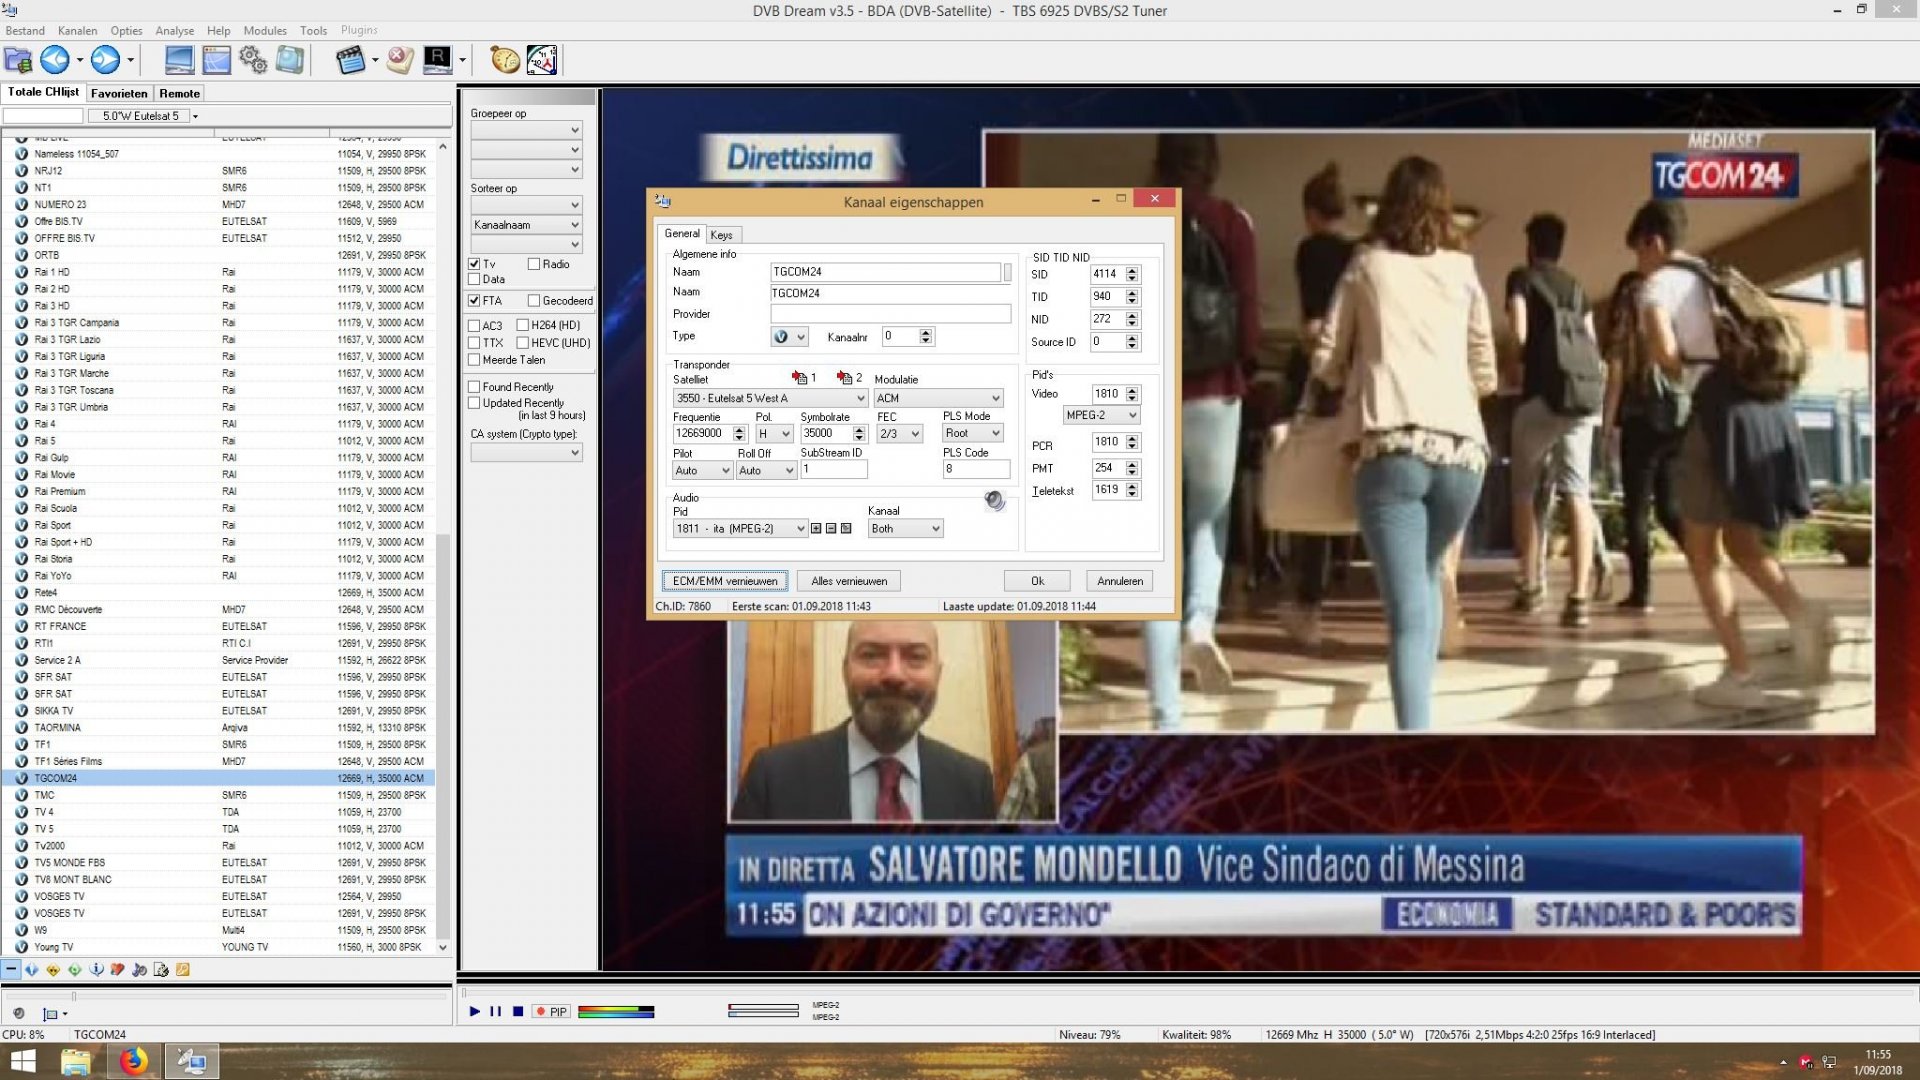Click the delete channel eraser icon
This screenshot has height=1080, width=1920.
pyautogui.click(x=399, y=60)
